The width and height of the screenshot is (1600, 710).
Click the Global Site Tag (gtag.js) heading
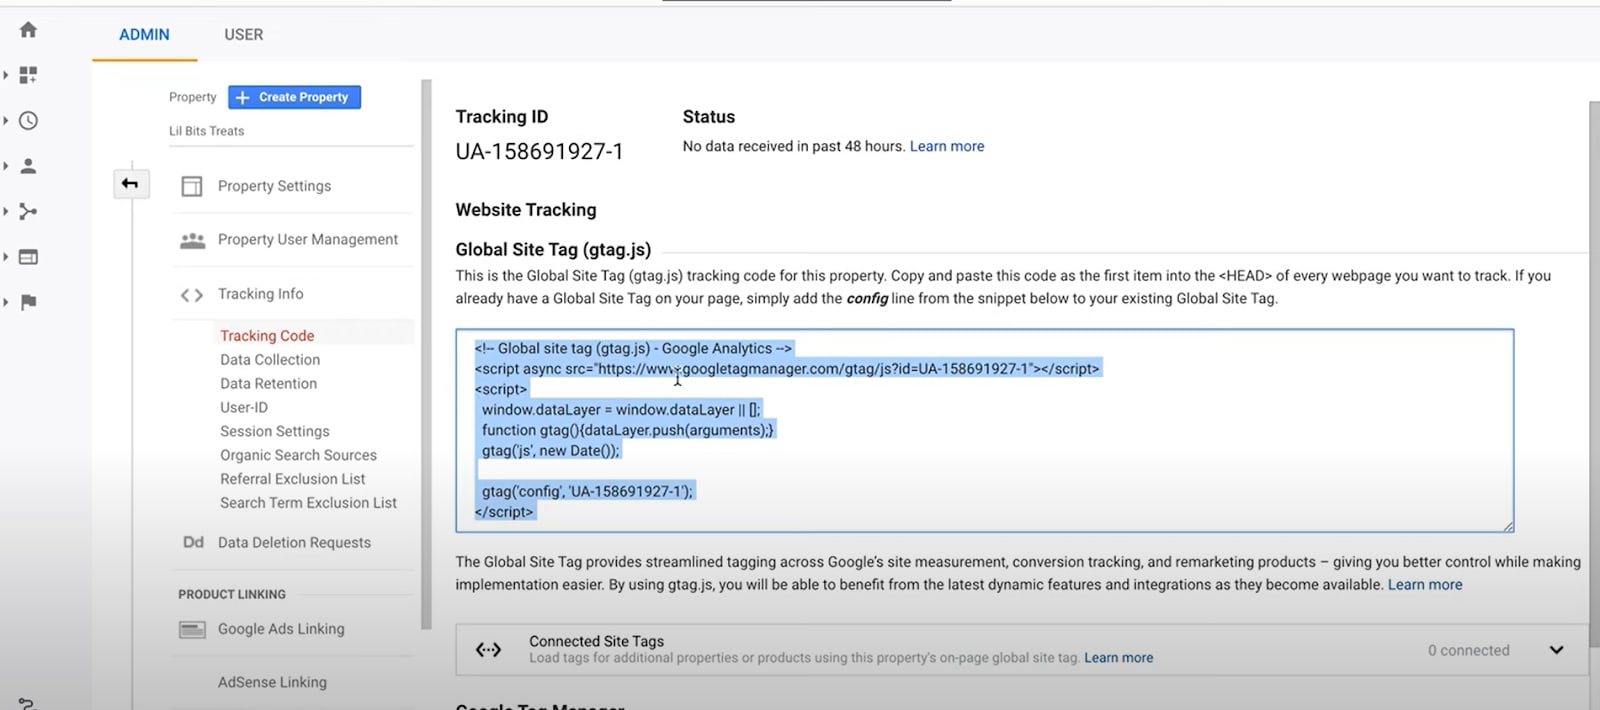click(x=553, y=250)
